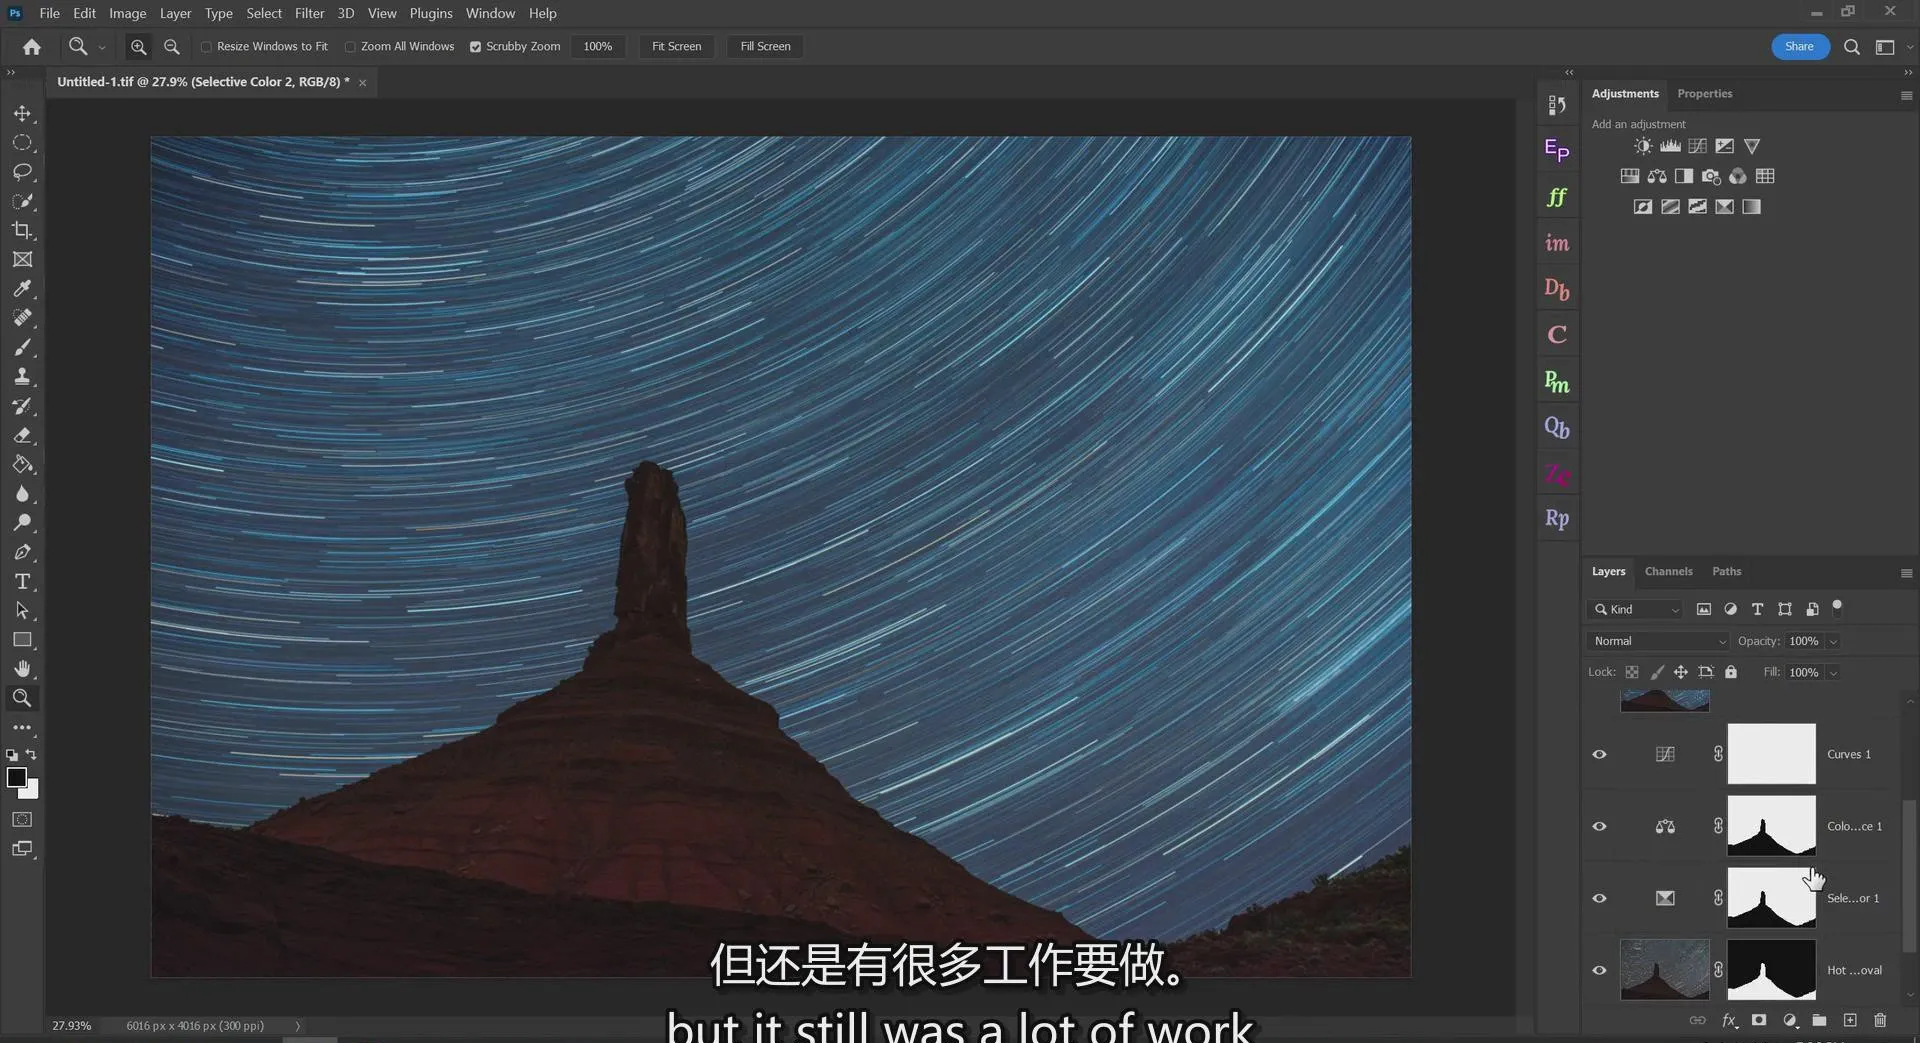Select the Pen tool
The height and width of the screenshot is (1043, 1920).
[22, 552]
